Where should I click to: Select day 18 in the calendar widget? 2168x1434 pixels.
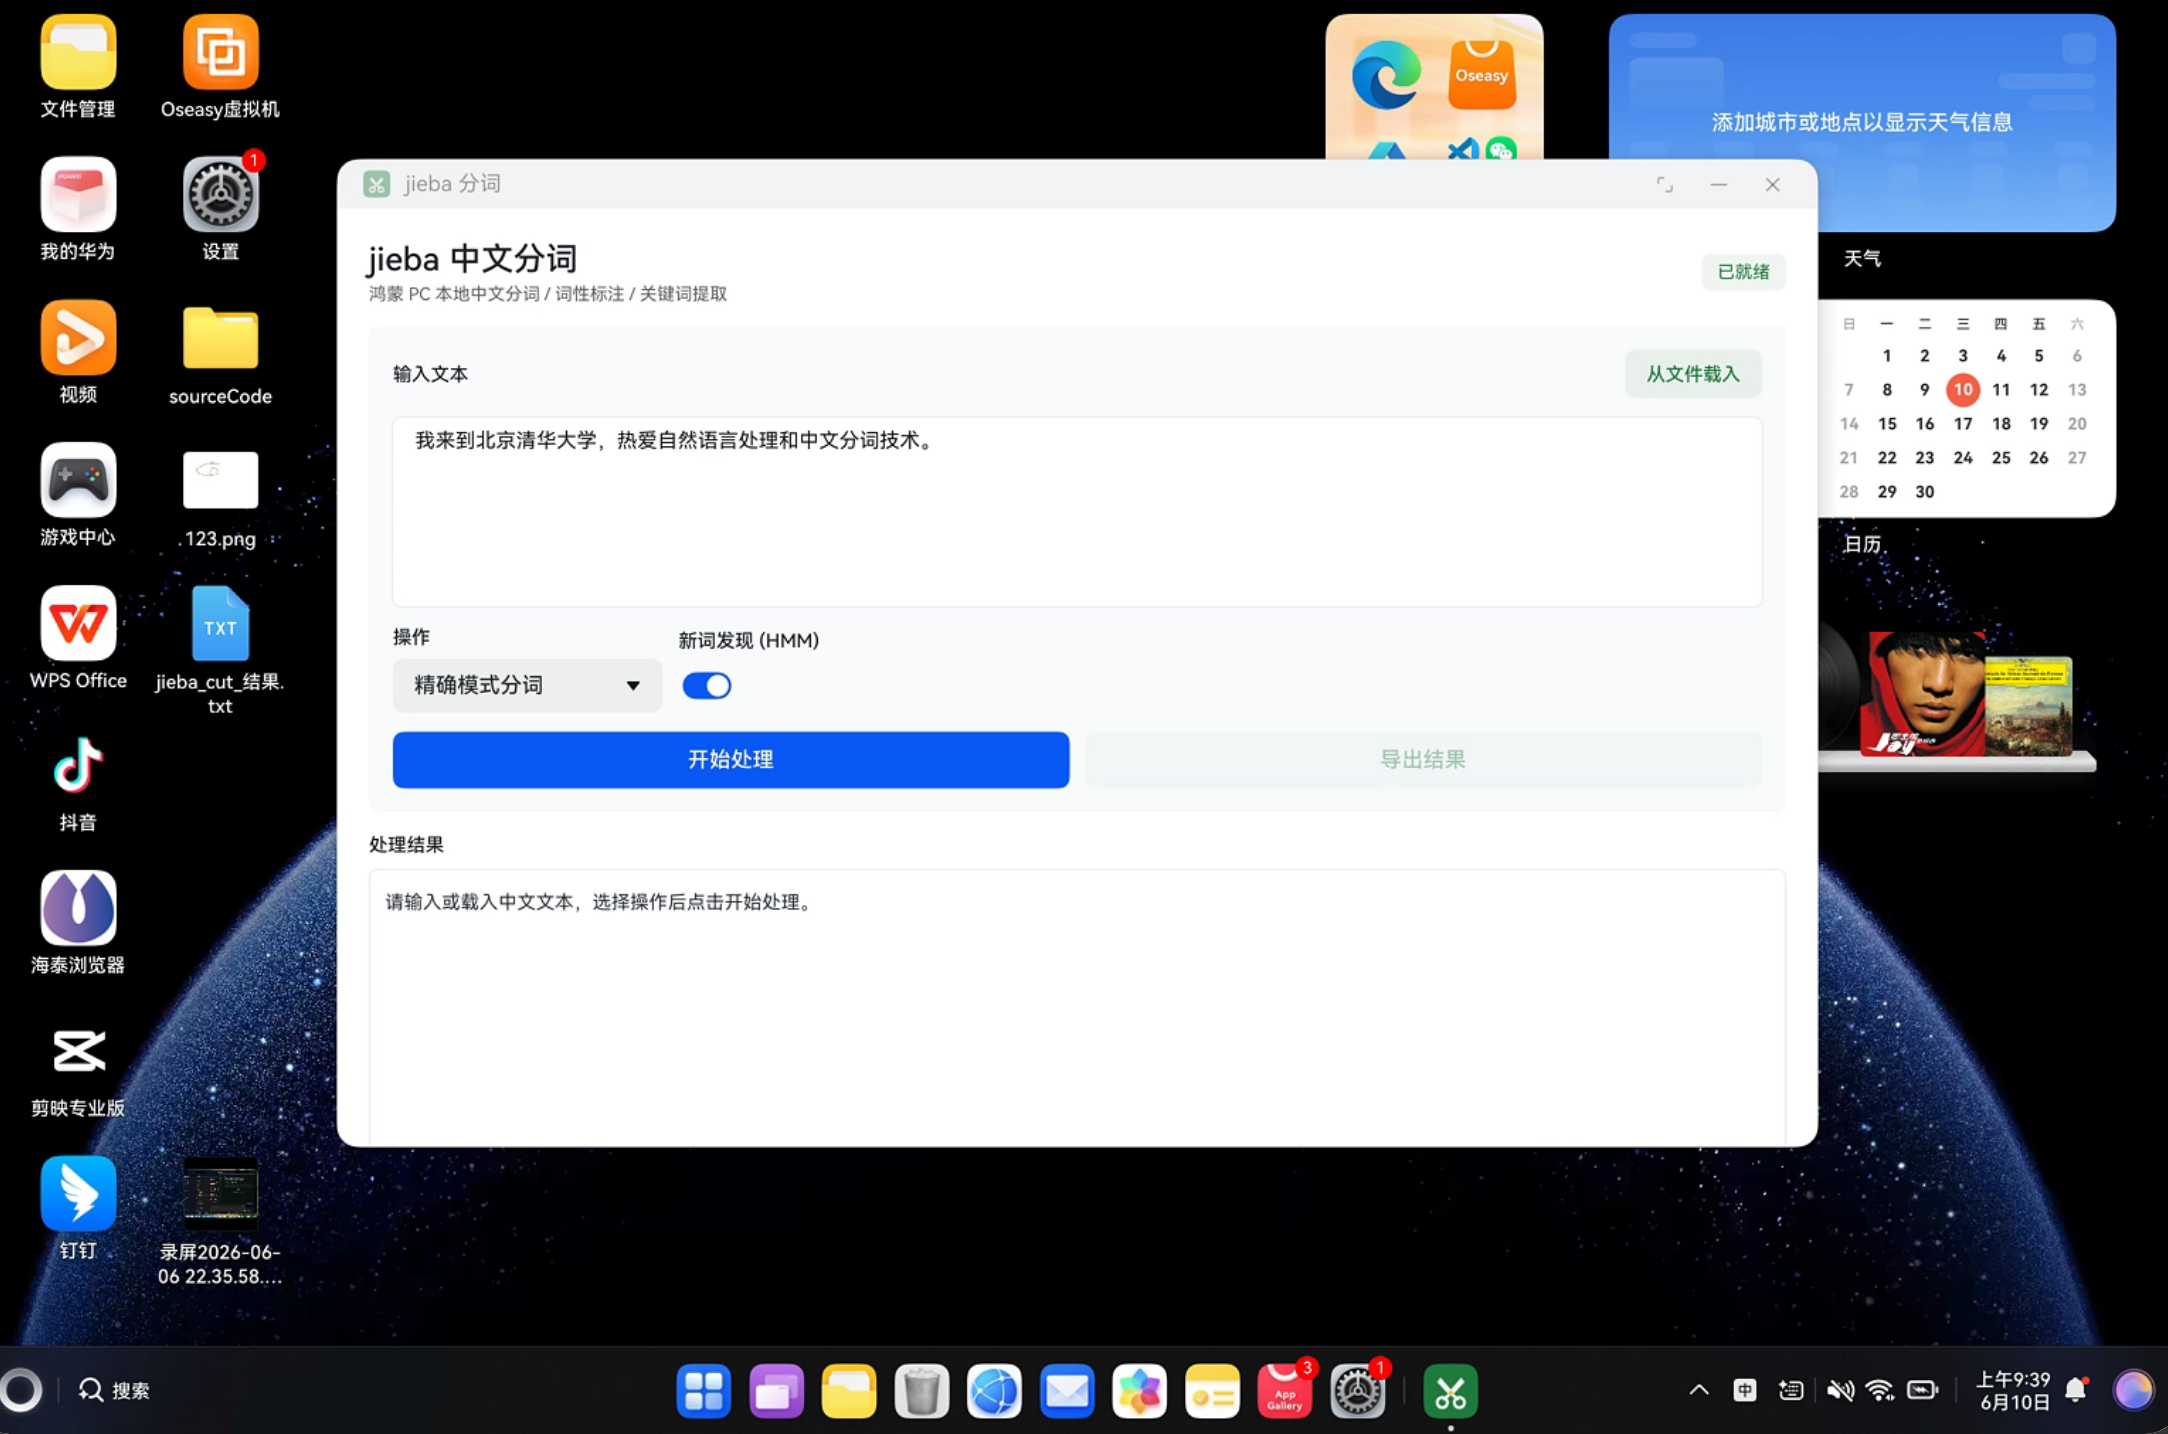point(2001,424)
